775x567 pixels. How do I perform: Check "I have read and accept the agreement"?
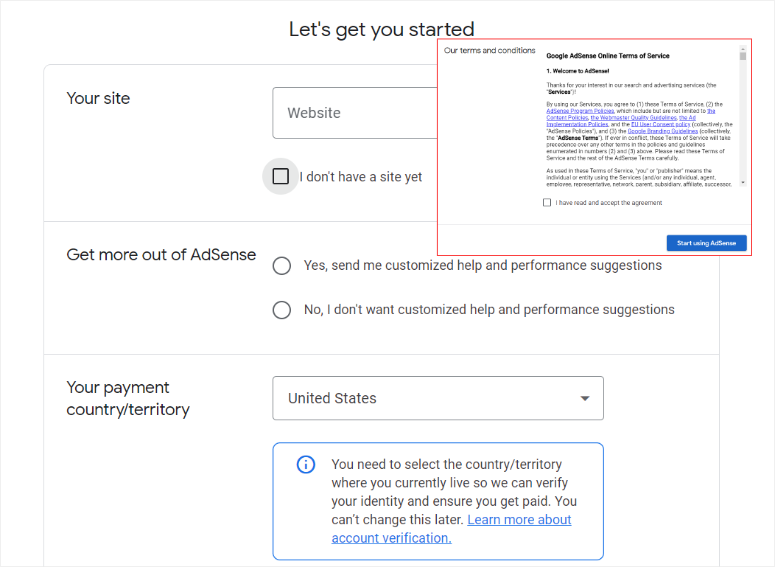547,202
